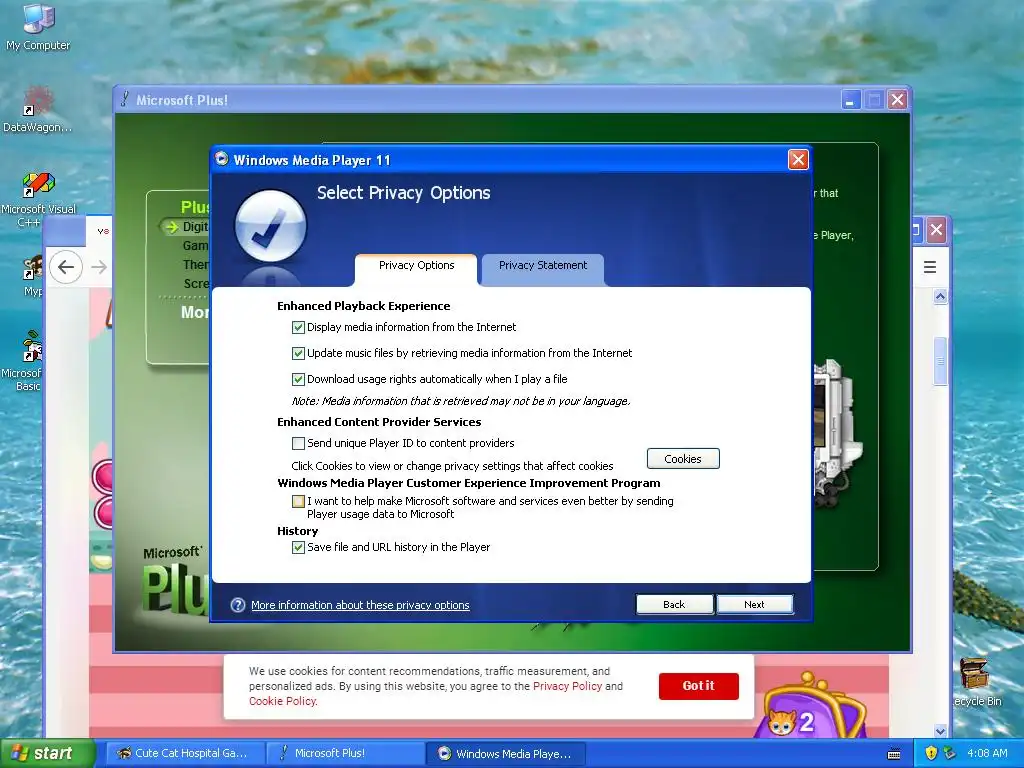Open the DataWagon desktop shortcut
The height and width of the screenshot is (768, 1024).
click(38, 110)
